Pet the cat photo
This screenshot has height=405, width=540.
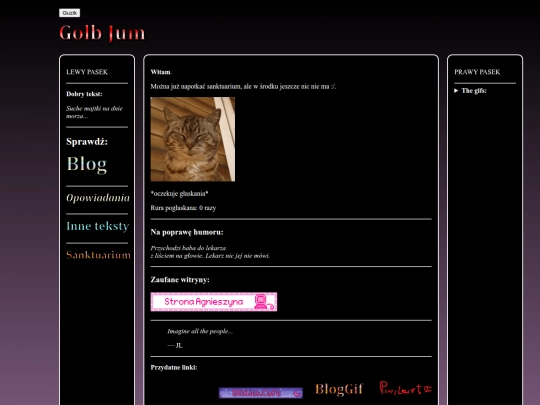pyautogui.click(x=193, y=139)
